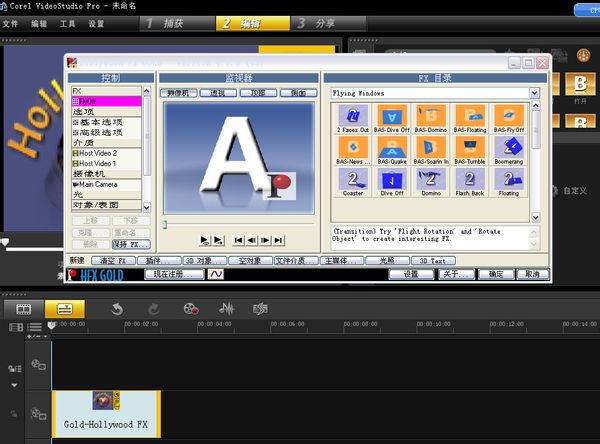Switch monitor to 透视 view

(218, 93)
